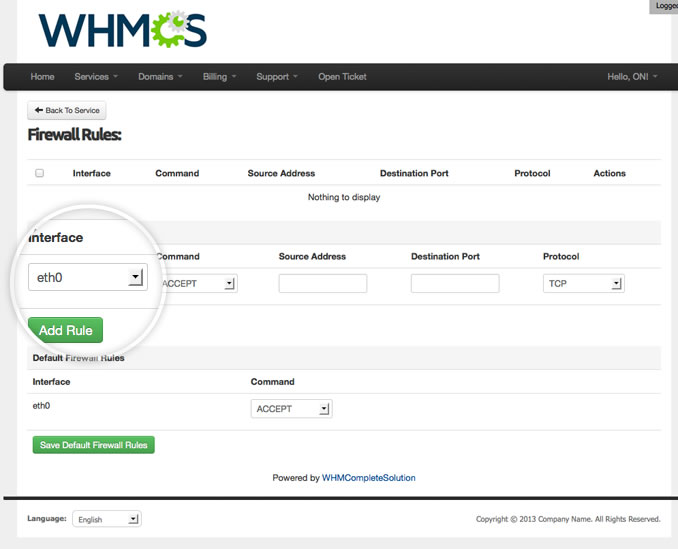Toggle the select-all checkbox in rules table
Viewport: 678px width, 549px height.
pos(39,173)
